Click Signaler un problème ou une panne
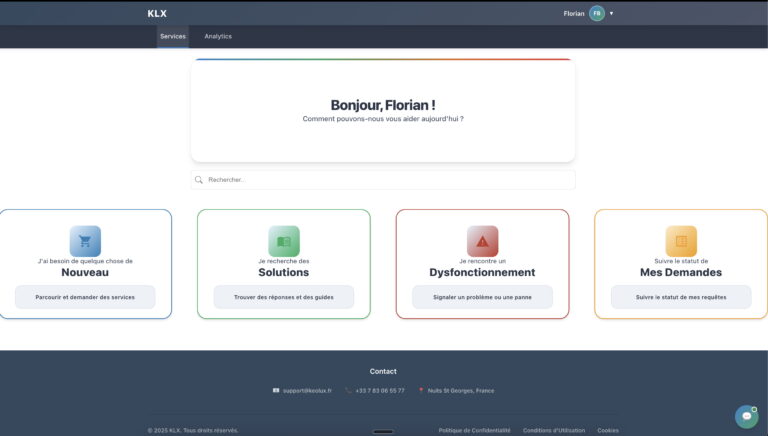The width and height of the screenshot is (768, 436). click(482, 297)
